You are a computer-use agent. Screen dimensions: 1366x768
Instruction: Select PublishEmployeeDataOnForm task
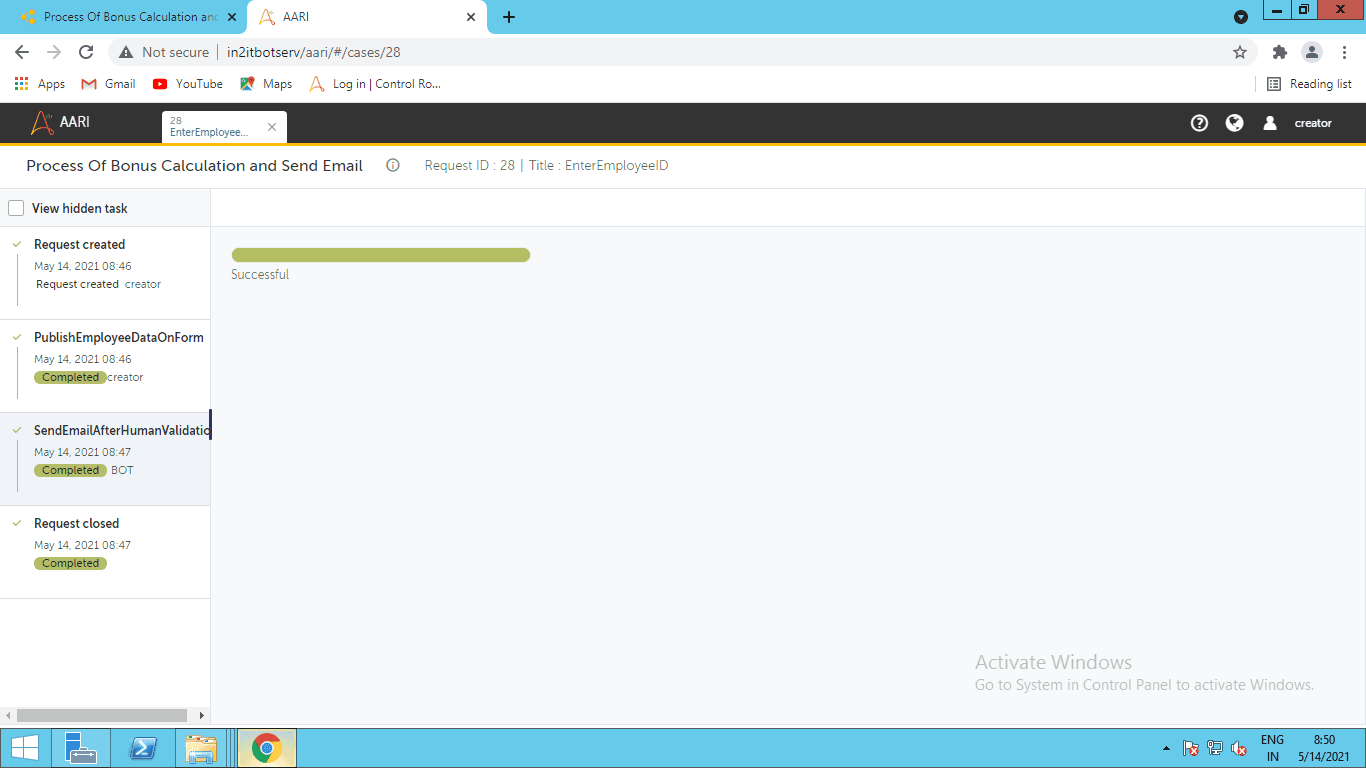(x=105, y=366)
